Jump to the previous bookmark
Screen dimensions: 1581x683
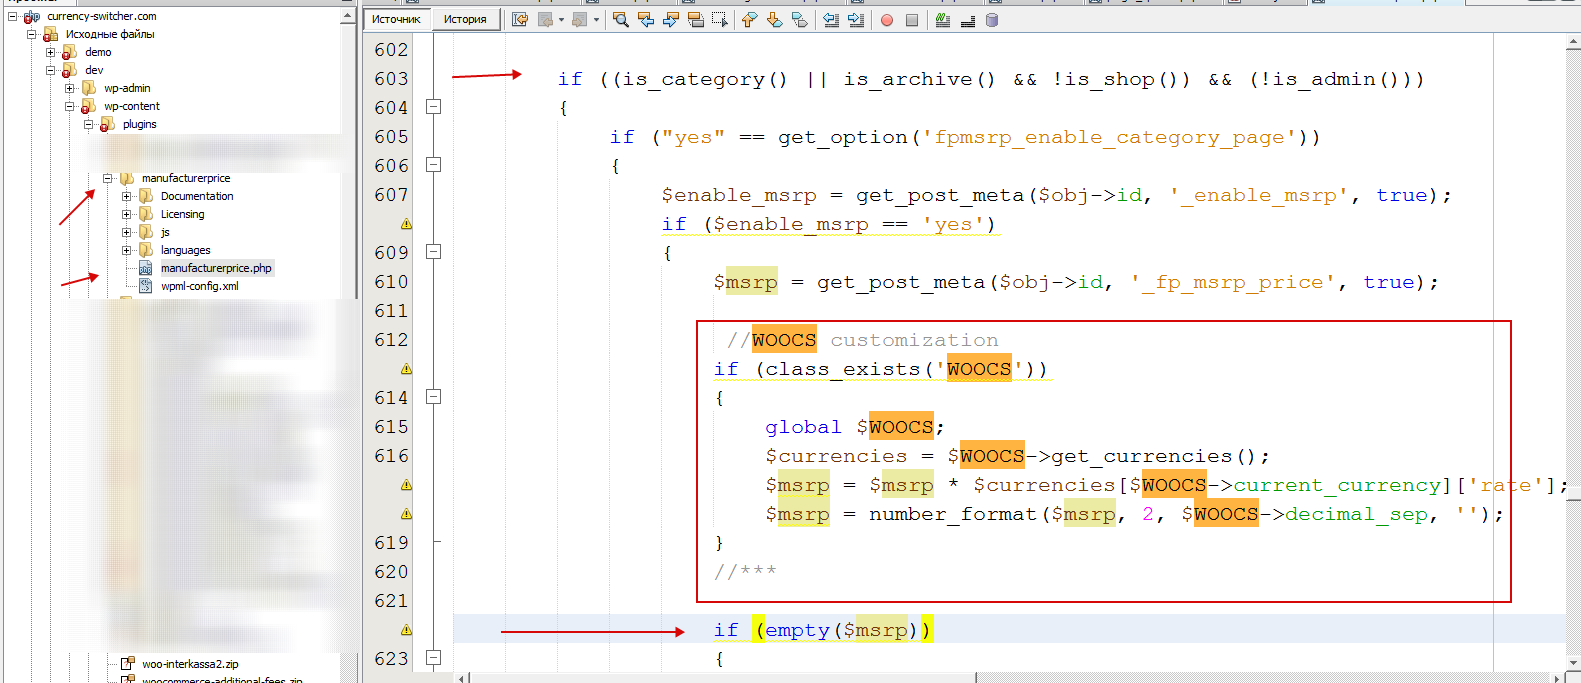click(x=750, y=20)
